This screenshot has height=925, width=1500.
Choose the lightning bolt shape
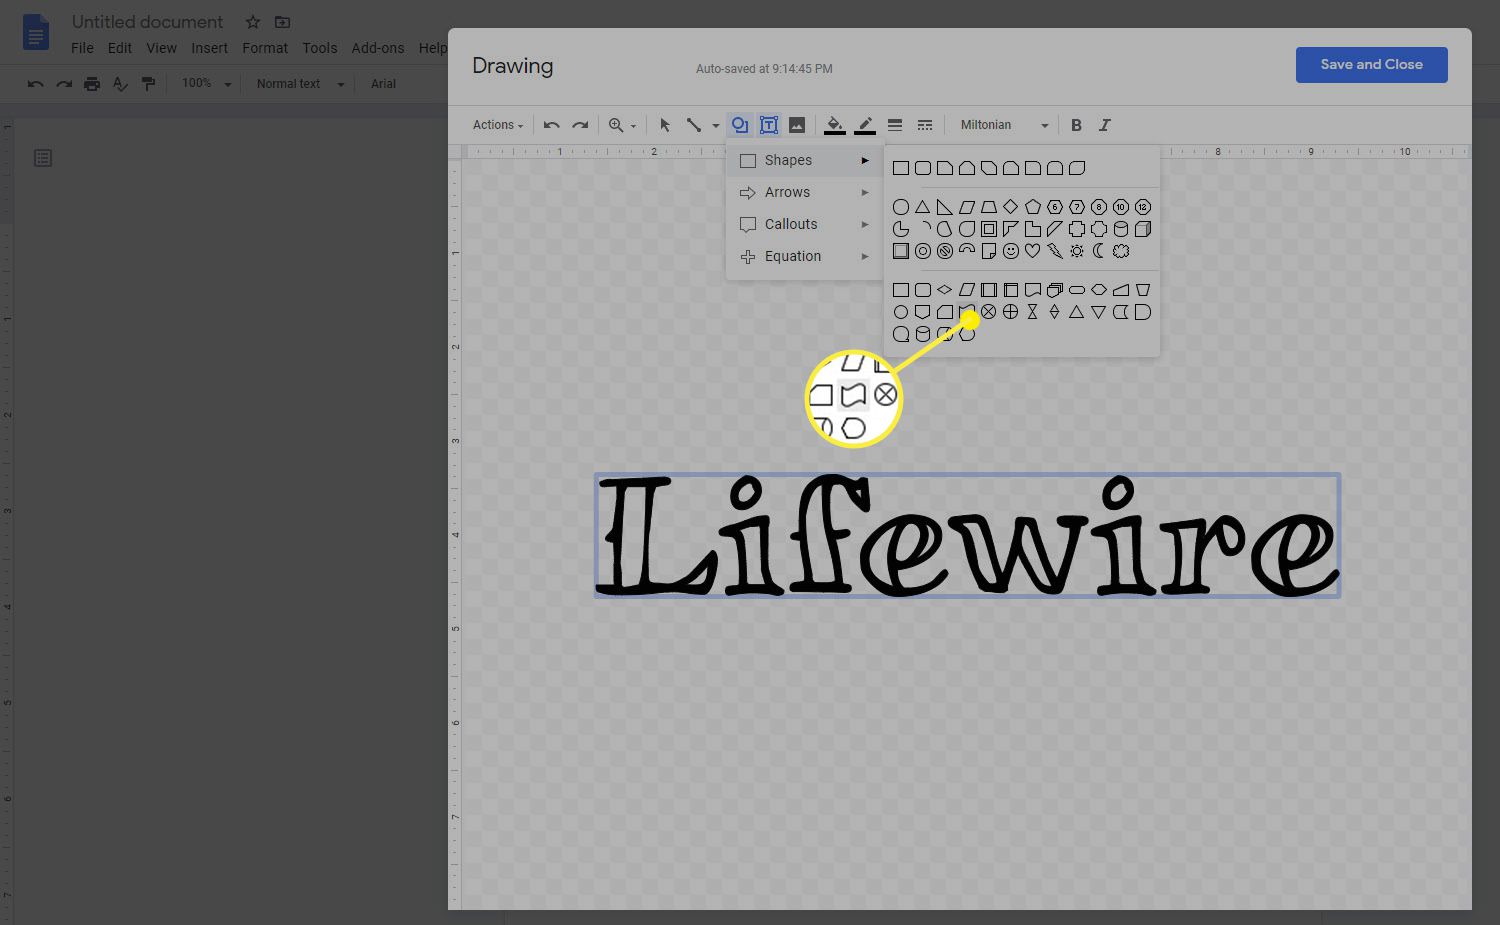coord(1055,251)
